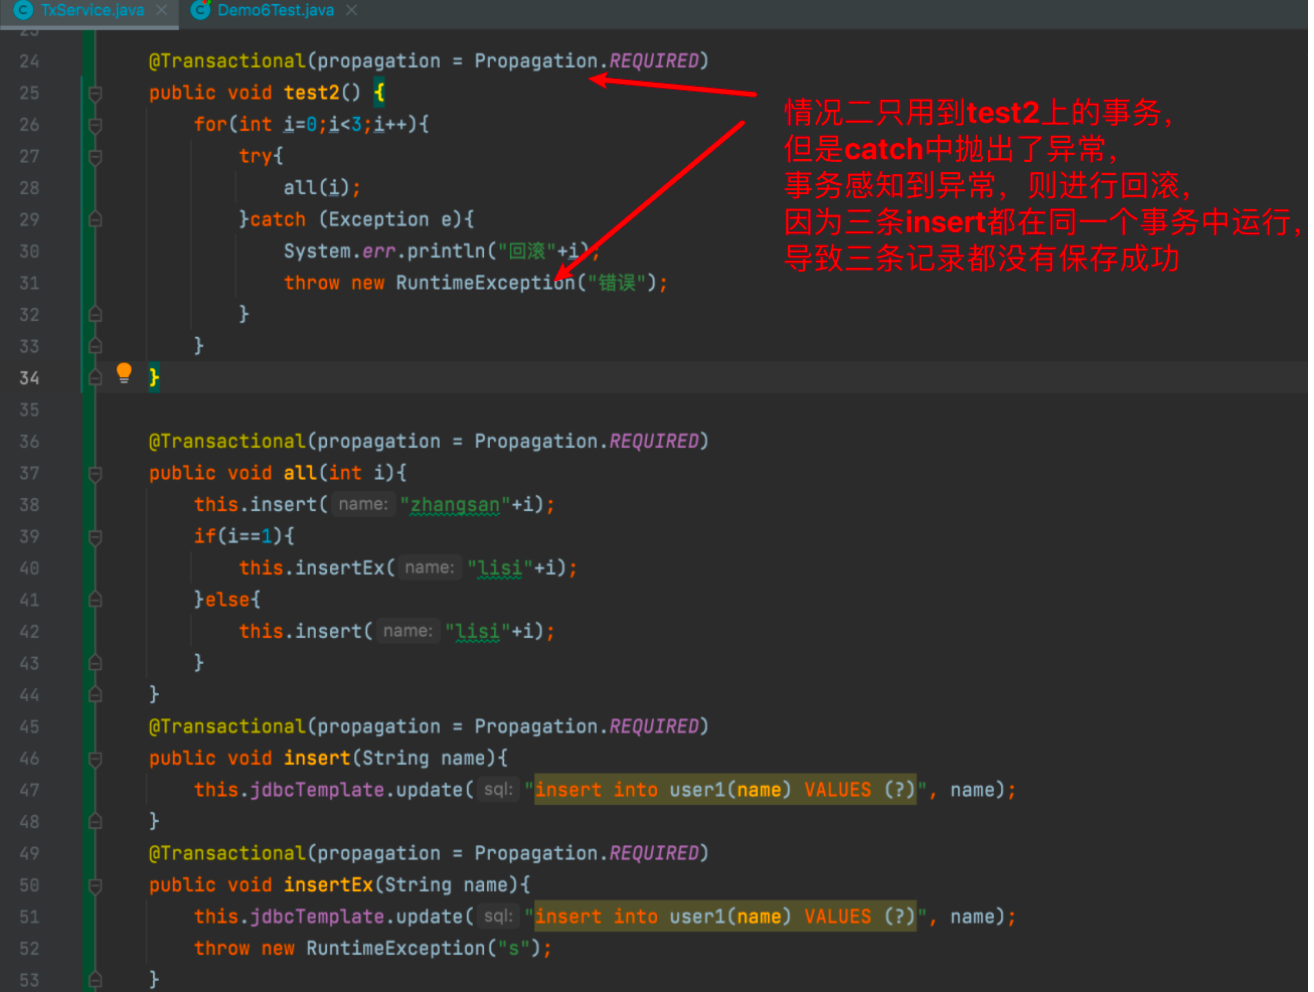Click line number 47 in the gutter
This screenshot has width=1314, height=992.
[29, 790]
